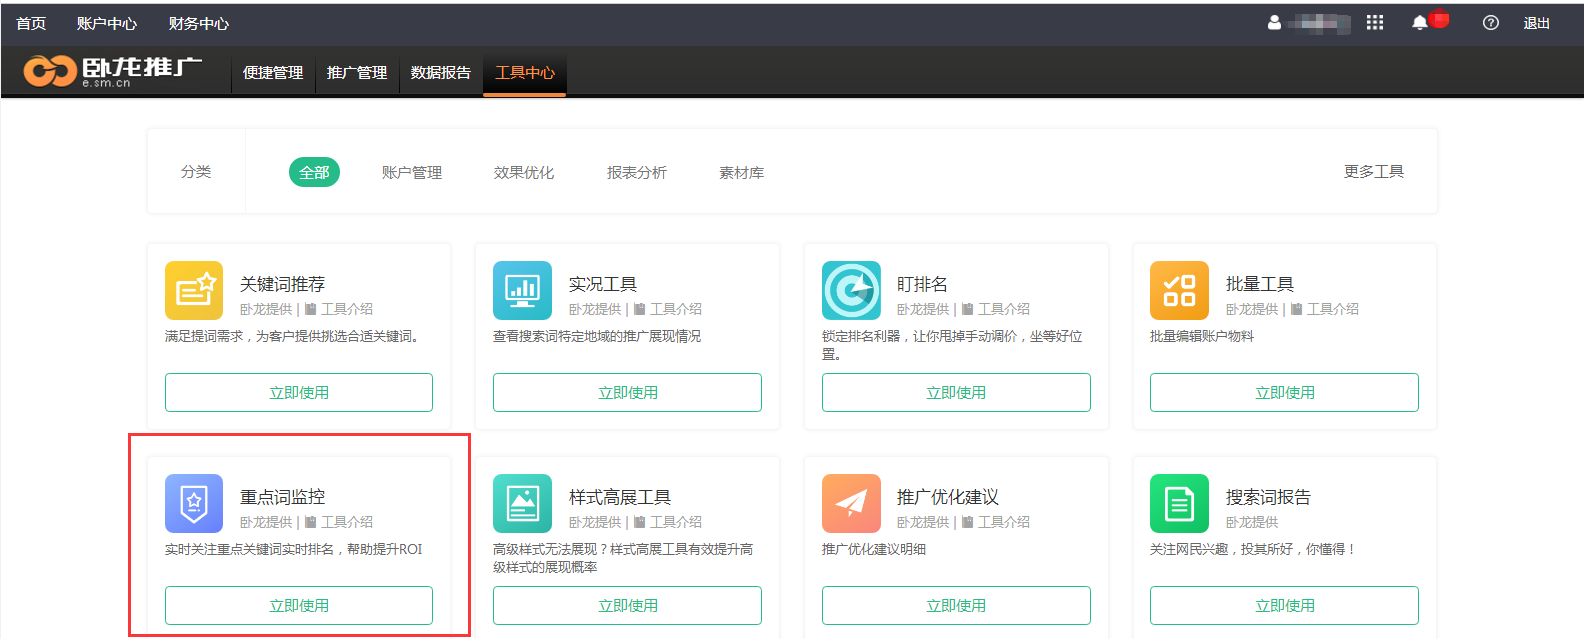The width and height of the screenshot is (1584, 639).
Task: Select the 全部 category filter
Action: (x=315, y=172)
